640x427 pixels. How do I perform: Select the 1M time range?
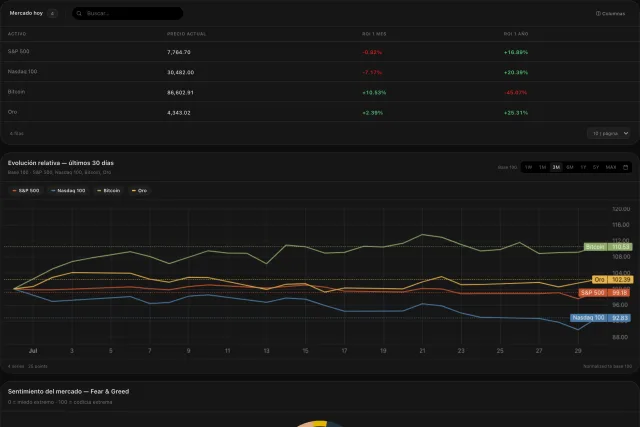tap(542, 167)
